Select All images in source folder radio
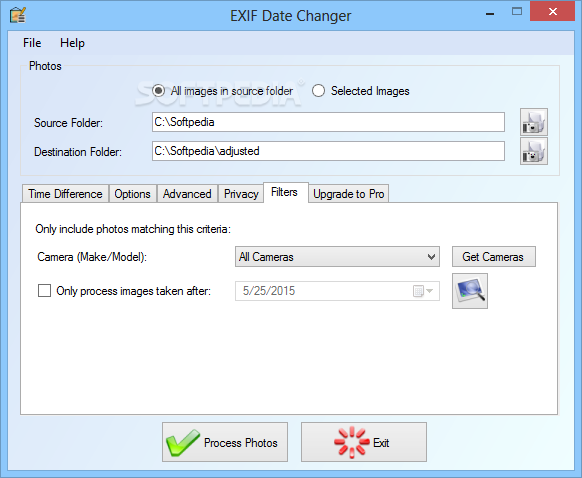Screen dimensions: 582x478 [x=158, y=91]
